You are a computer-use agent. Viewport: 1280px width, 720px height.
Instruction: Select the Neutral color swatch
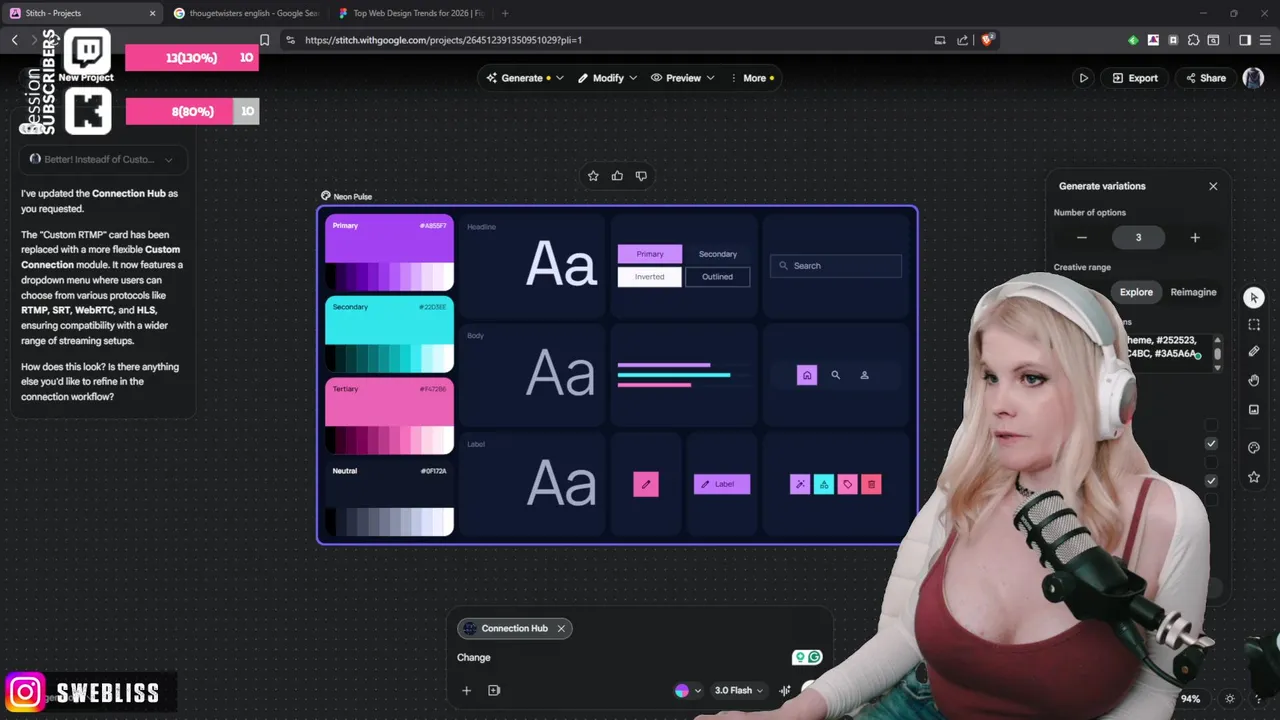click(x=389, y=498)
